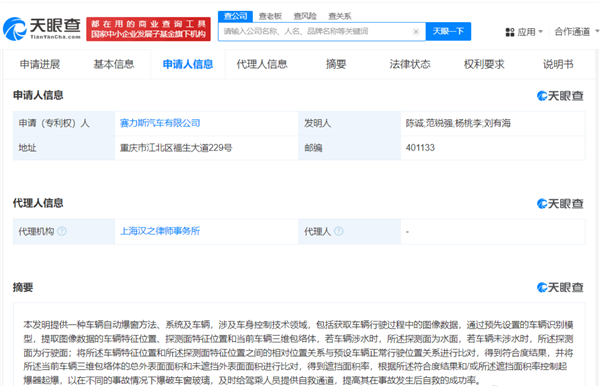The image size is (600, 387).
Task: Select the 查关系 search tab
Action: click(x=340, y=16)
